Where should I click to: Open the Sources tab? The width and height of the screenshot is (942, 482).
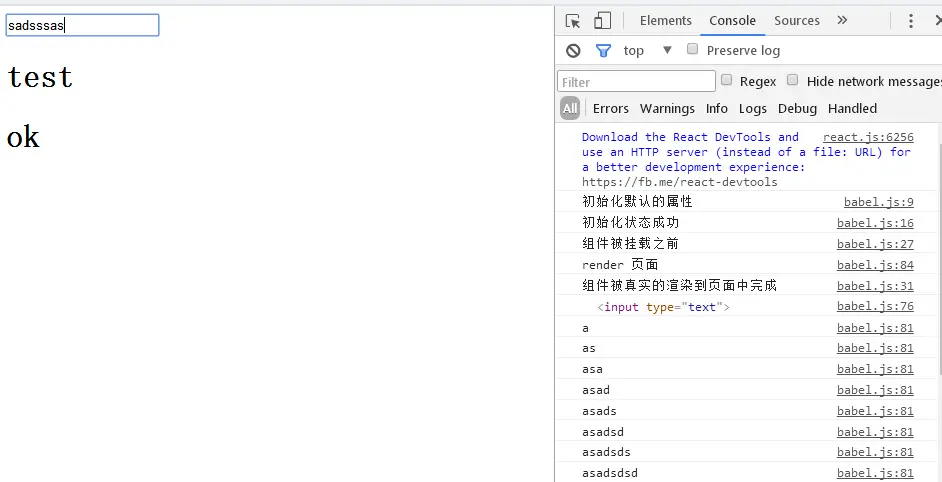pos(797,20)
